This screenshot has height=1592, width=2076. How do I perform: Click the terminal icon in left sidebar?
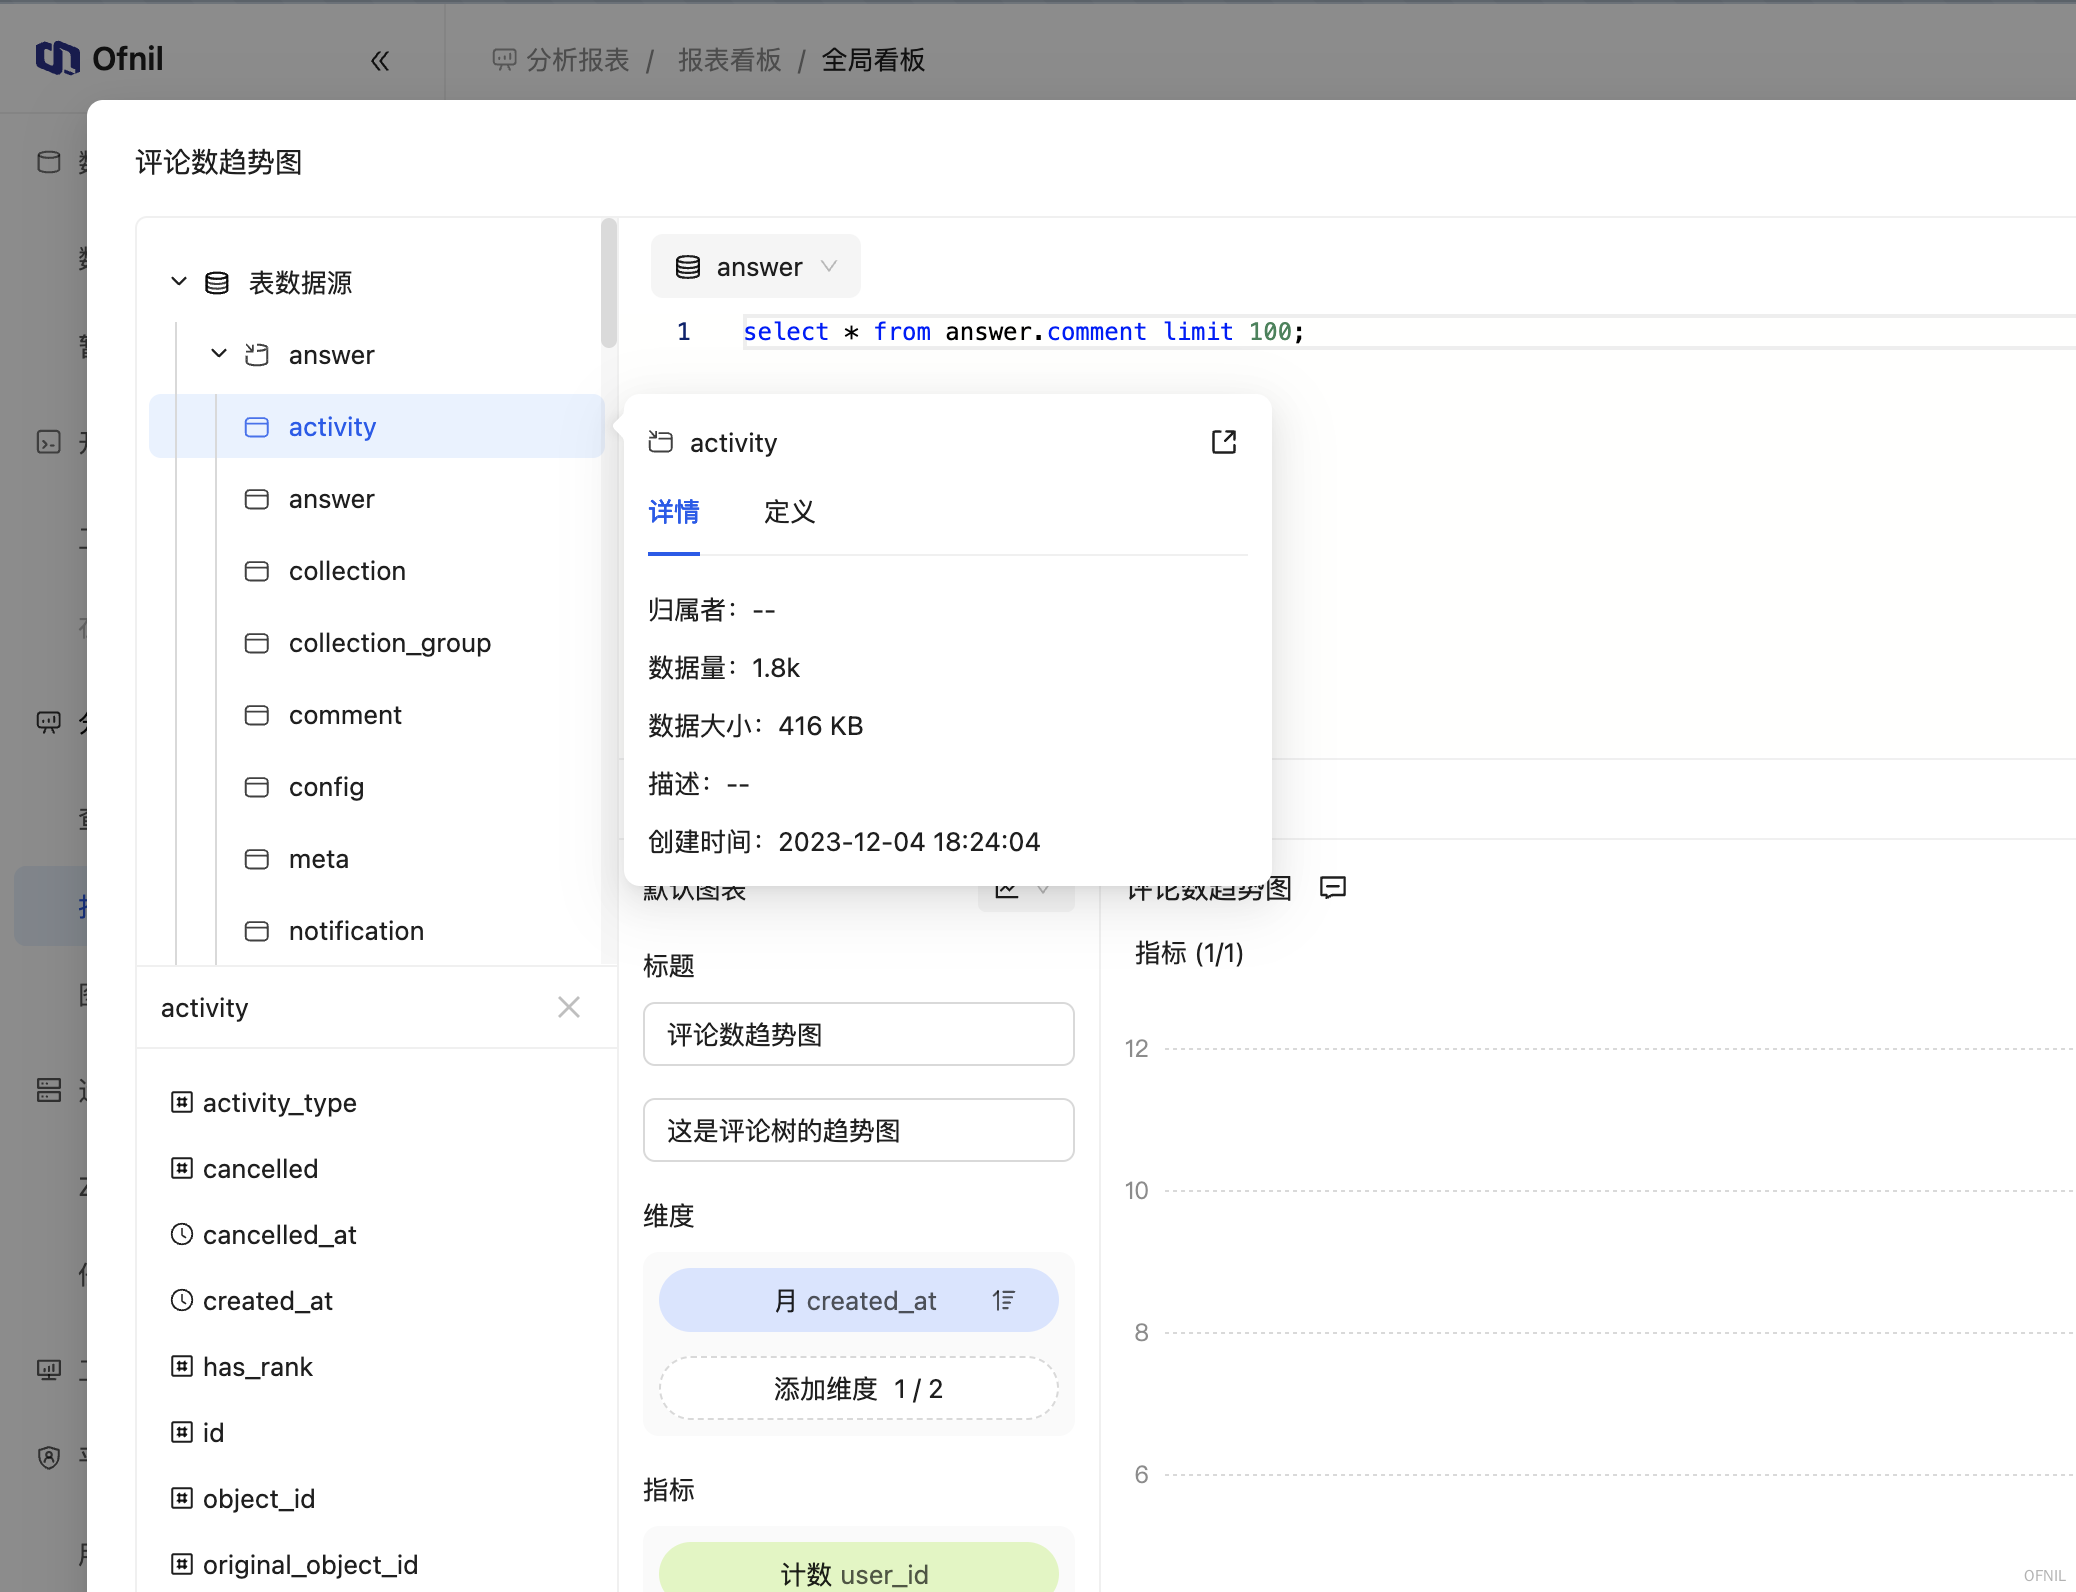point(48,442)
